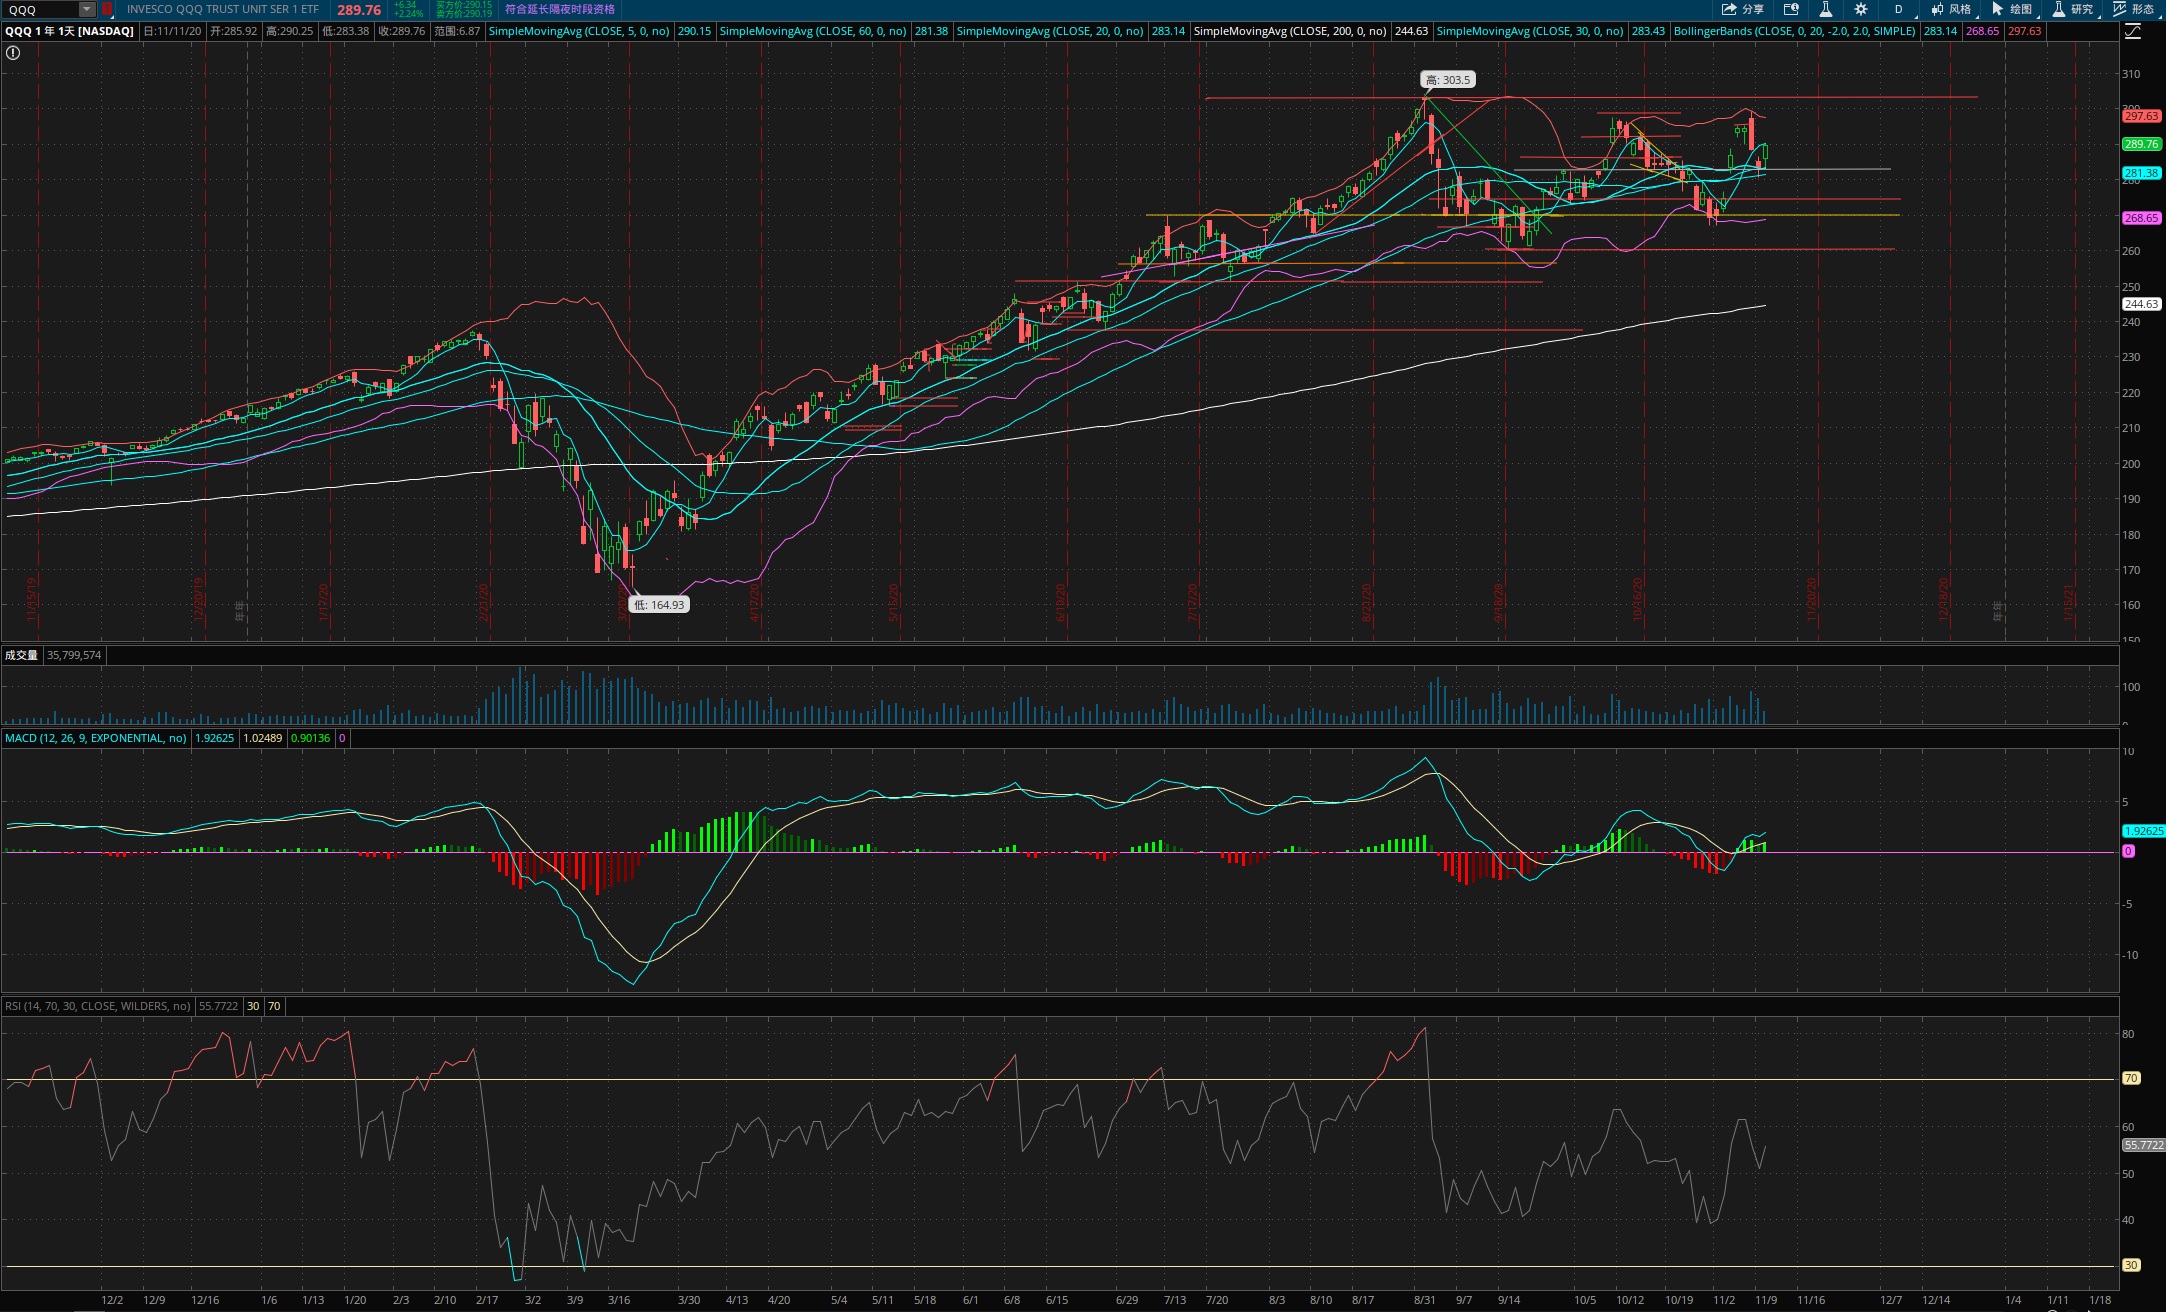Click the 244.63 white price axis tag

(2141, 304)
